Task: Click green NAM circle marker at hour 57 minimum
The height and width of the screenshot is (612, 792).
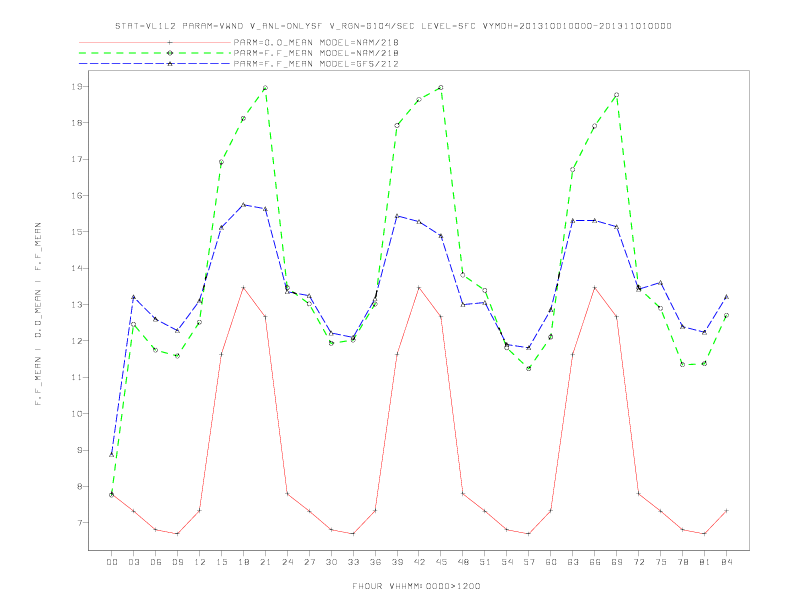Action: [x=529, y=369]
